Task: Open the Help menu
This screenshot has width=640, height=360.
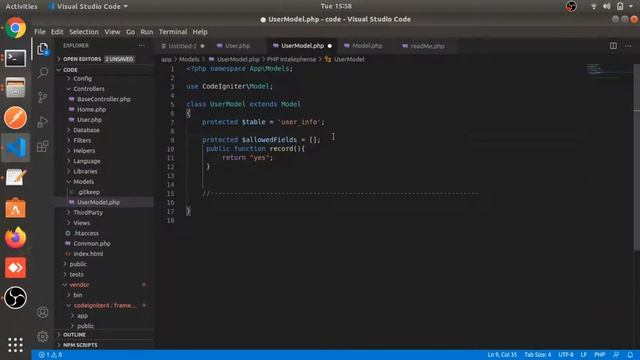Action: (x=200, y=32)
